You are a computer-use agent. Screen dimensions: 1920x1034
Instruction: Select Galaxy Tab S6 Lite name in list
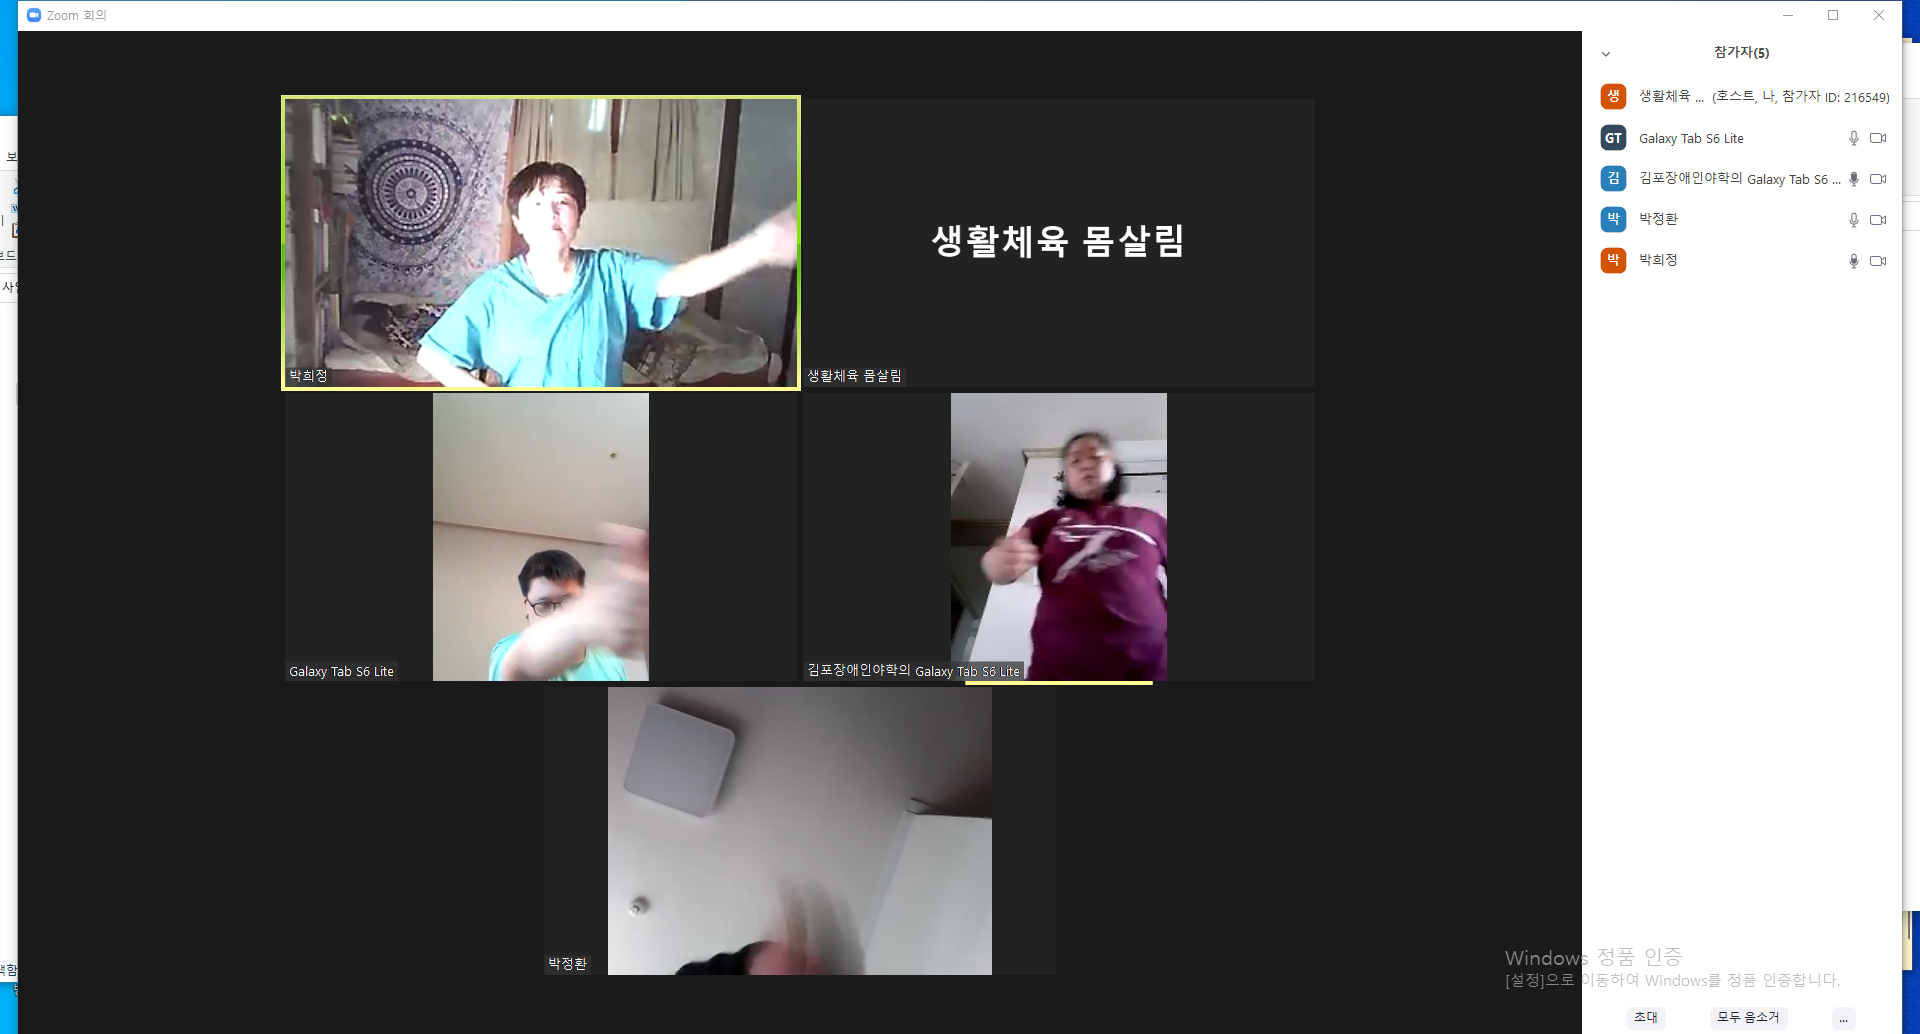[1691, 139]
